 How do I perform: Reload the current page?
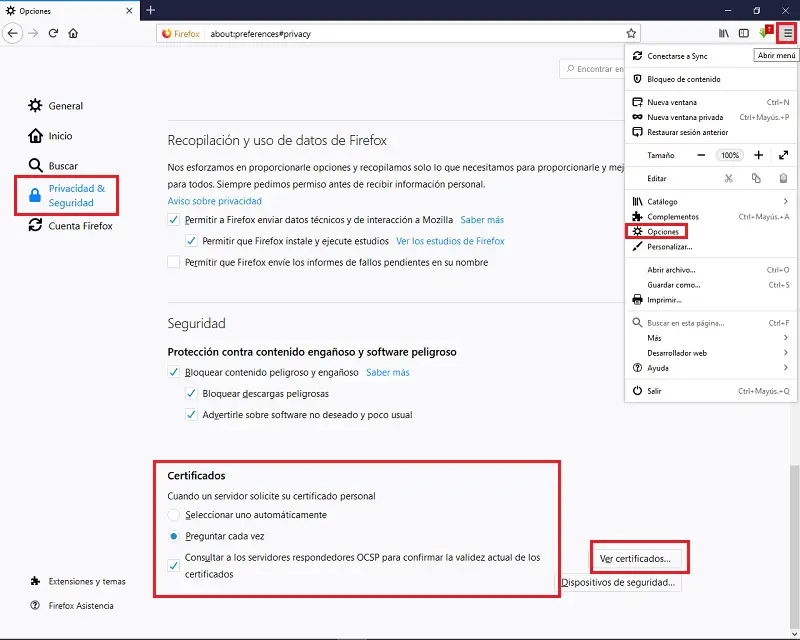[x=53, y=34]
